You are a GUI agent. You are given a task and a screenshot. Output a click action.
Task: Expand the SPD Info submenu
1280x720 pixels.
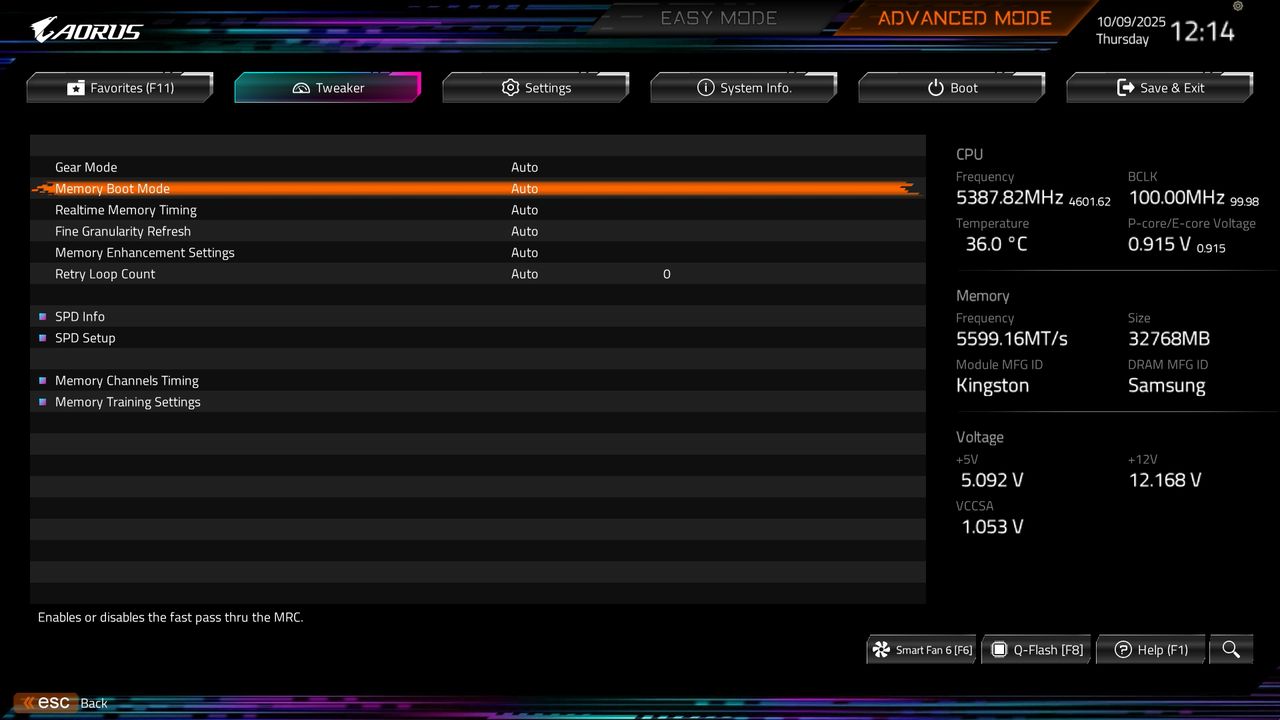(80, 316)
